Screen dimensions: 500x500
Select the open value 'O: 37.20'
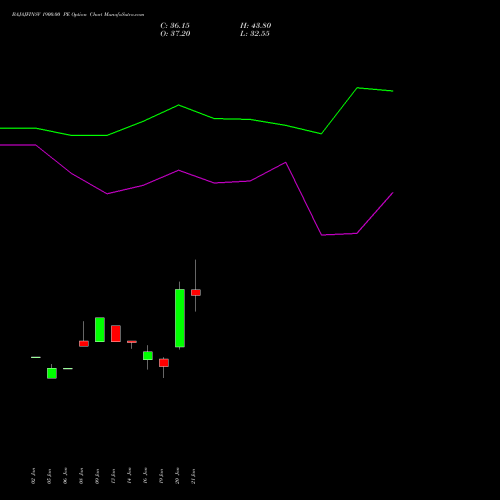click(x=175, y=34)
